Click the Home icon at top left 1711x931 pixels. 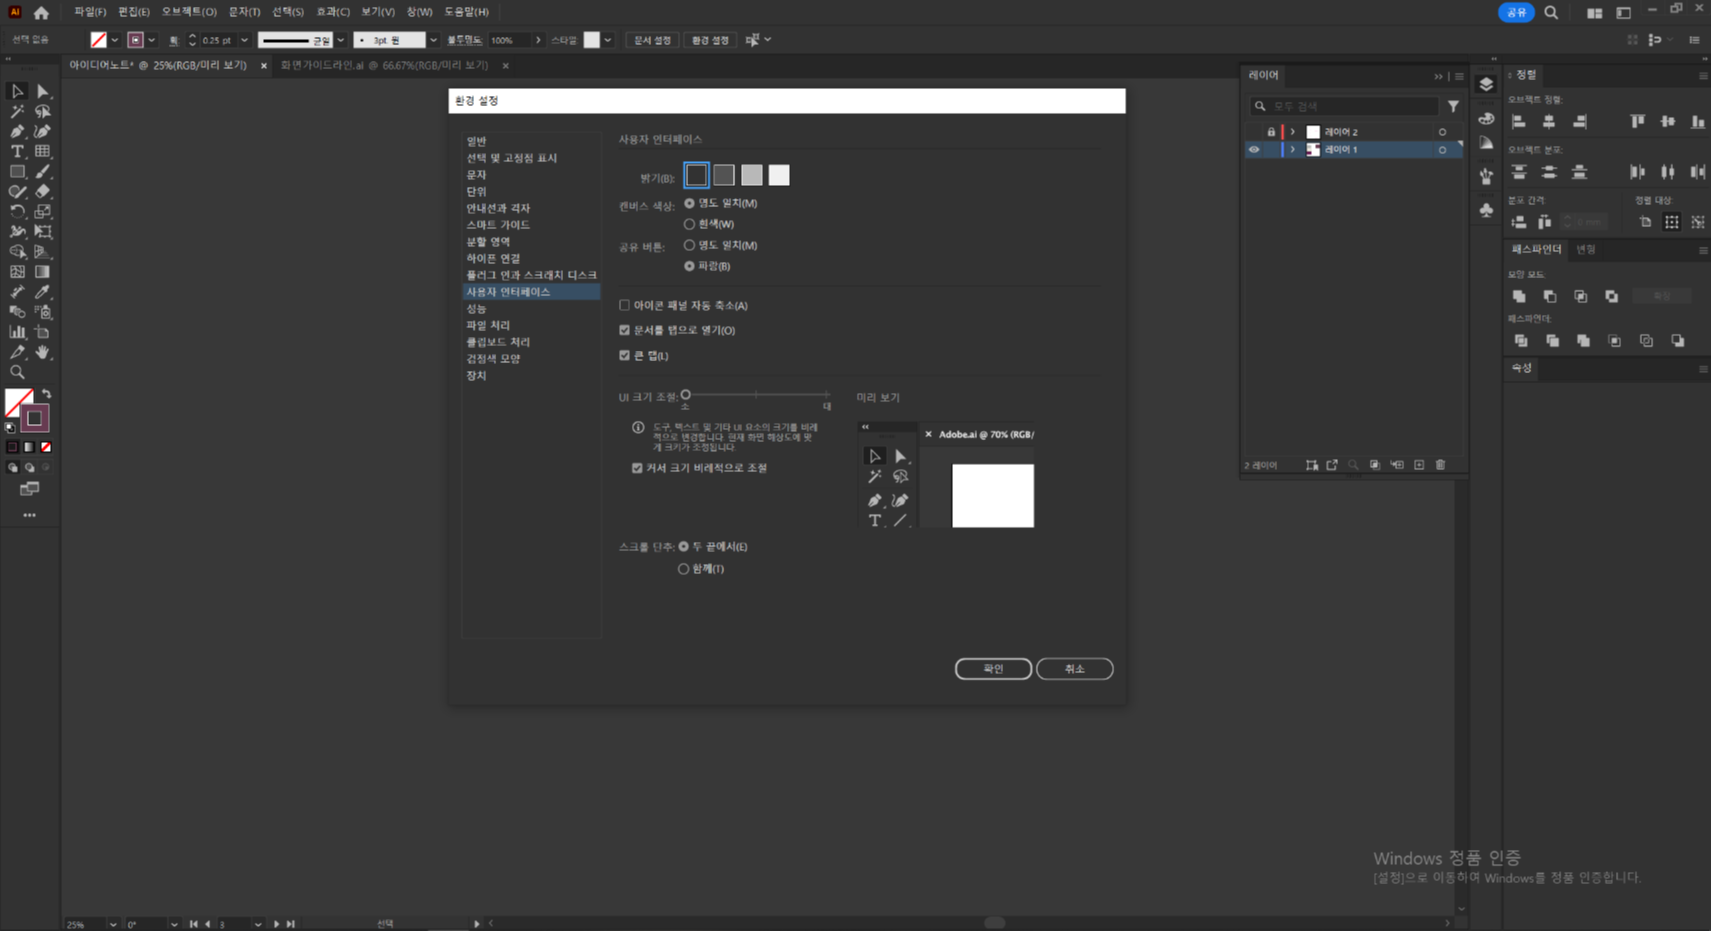point(41,13)
